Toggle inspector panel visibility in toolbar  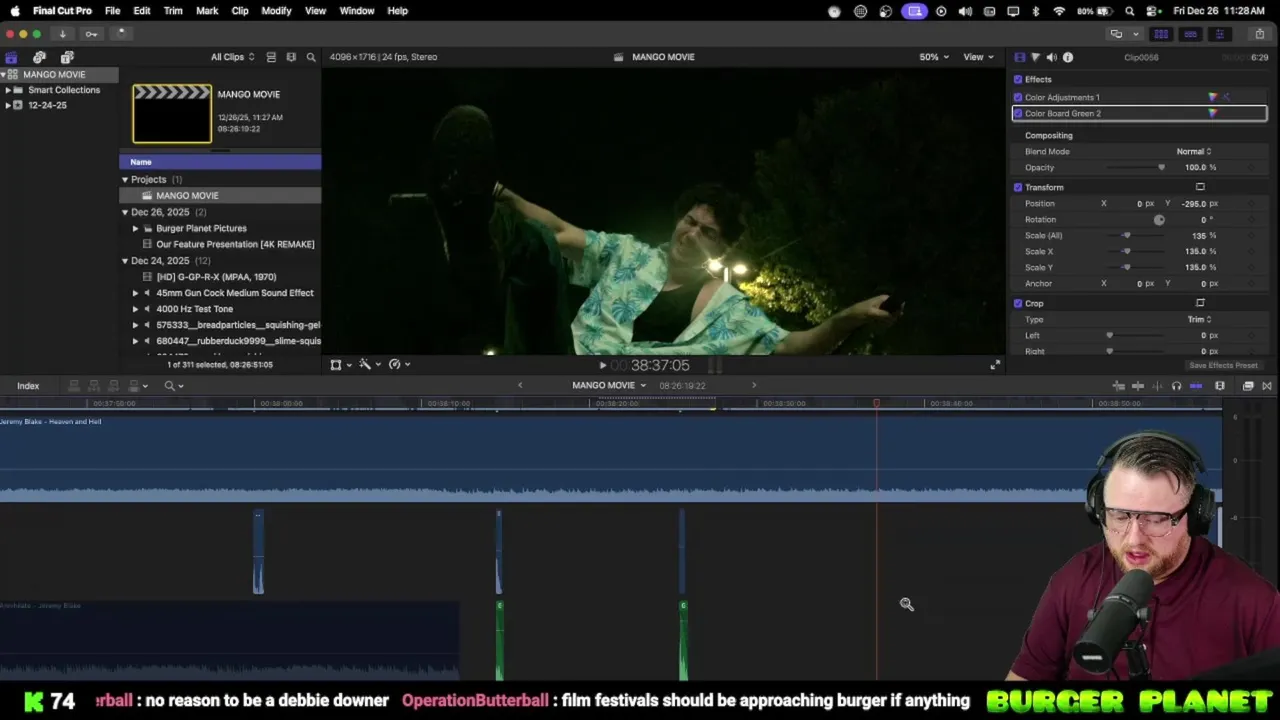[1219, 34]
